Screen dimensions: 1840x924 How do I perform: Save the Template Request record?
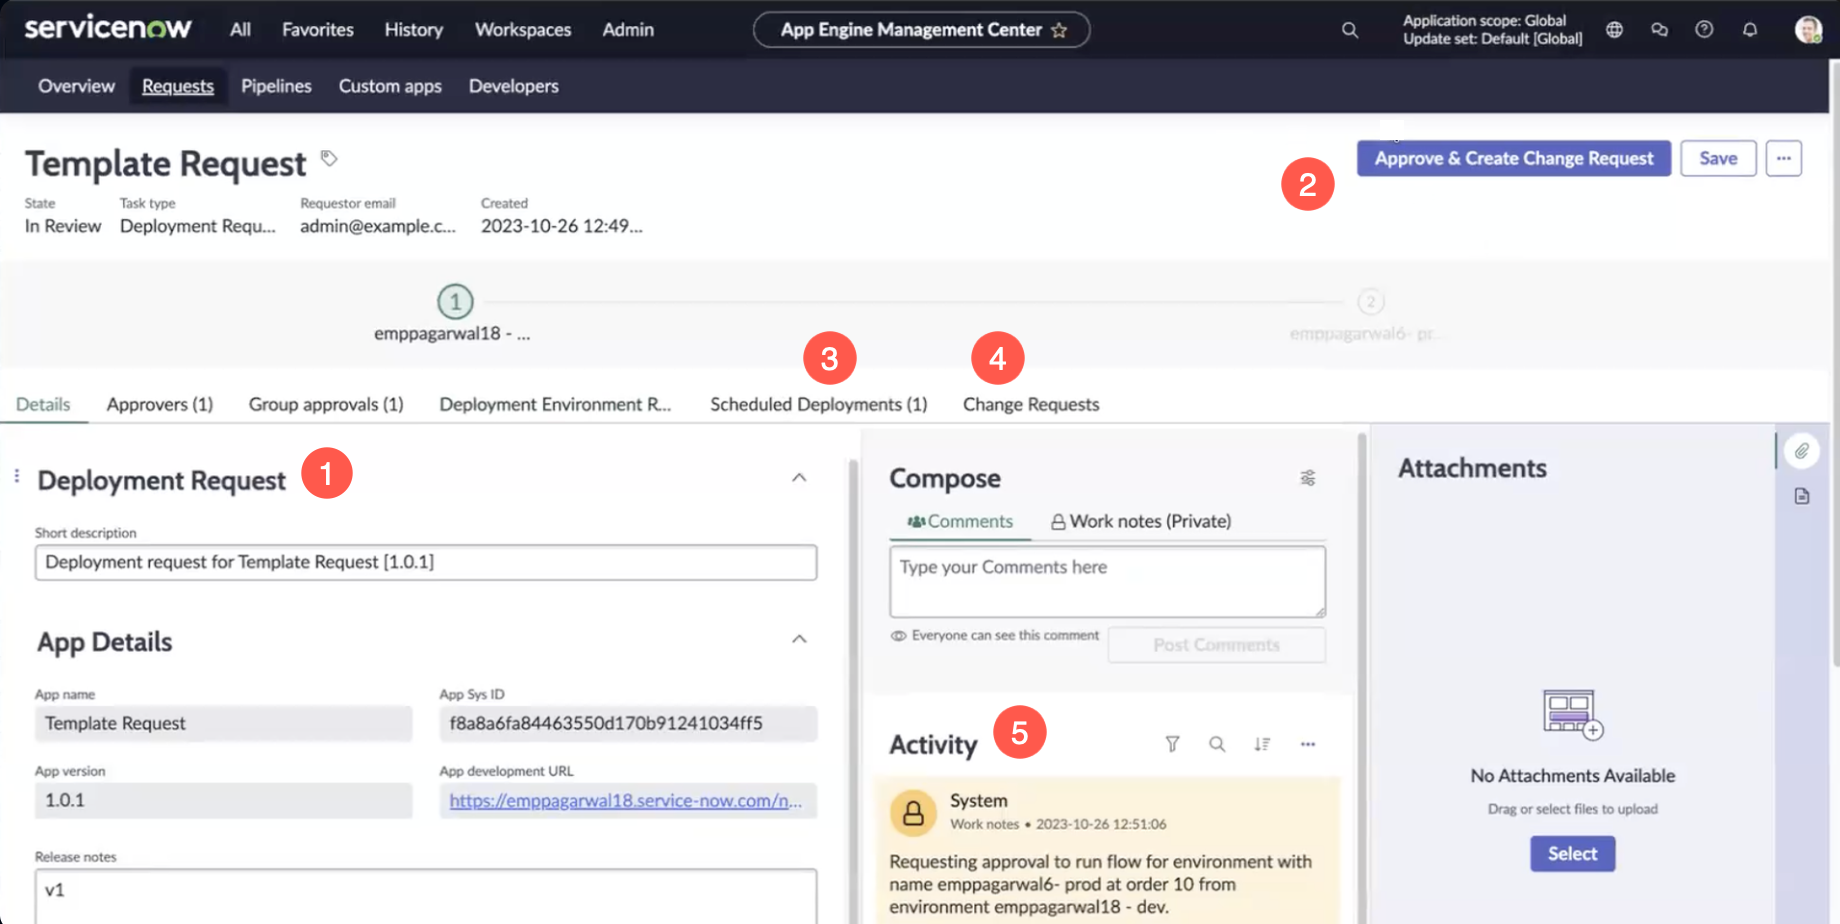(1718, 158)
